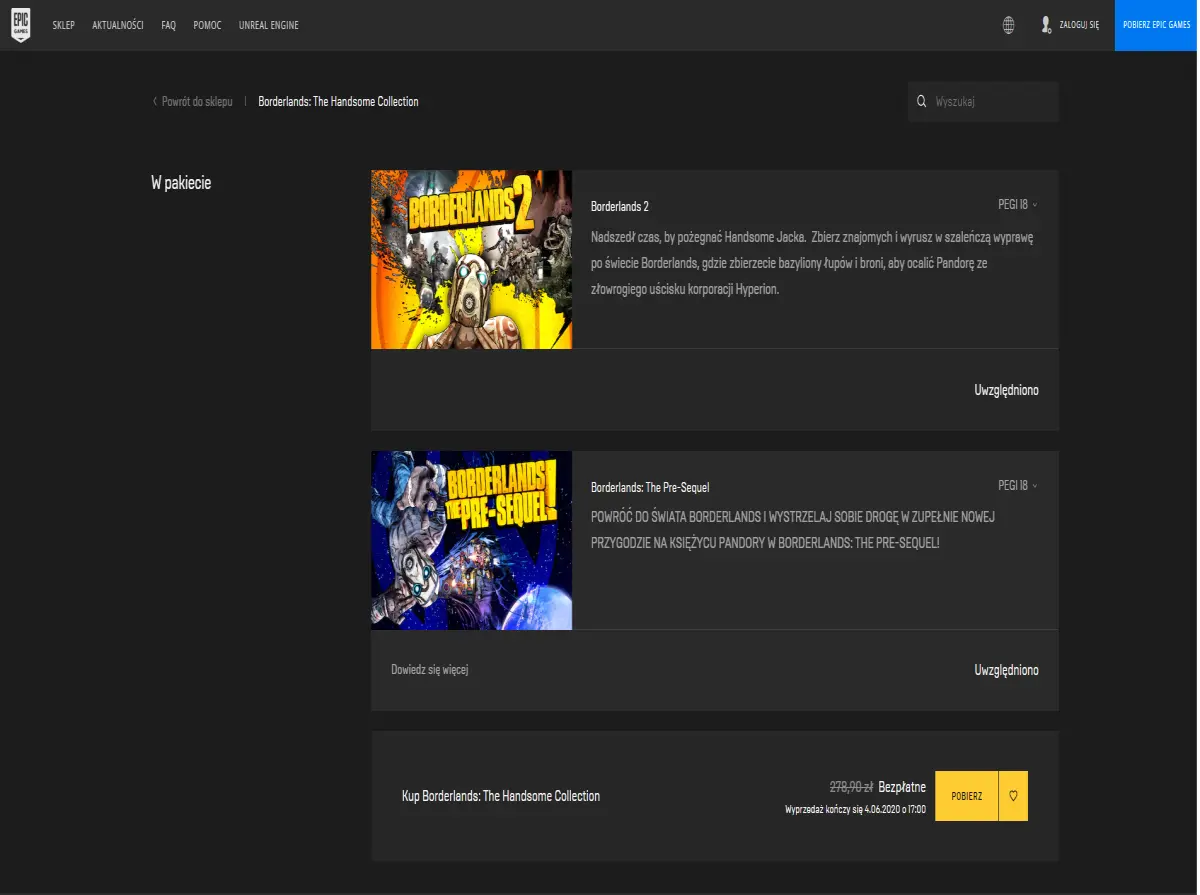This screenshot has height=895, width=1200.
Task: Click Uwzględniono under The Pre-Sequel
Action: point(1006,670)
